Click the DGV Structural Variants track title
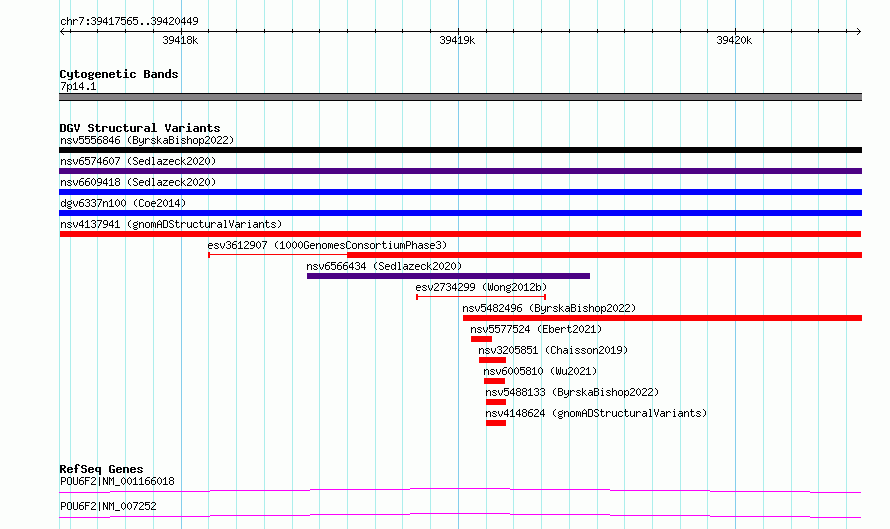 tap(140, 128)
